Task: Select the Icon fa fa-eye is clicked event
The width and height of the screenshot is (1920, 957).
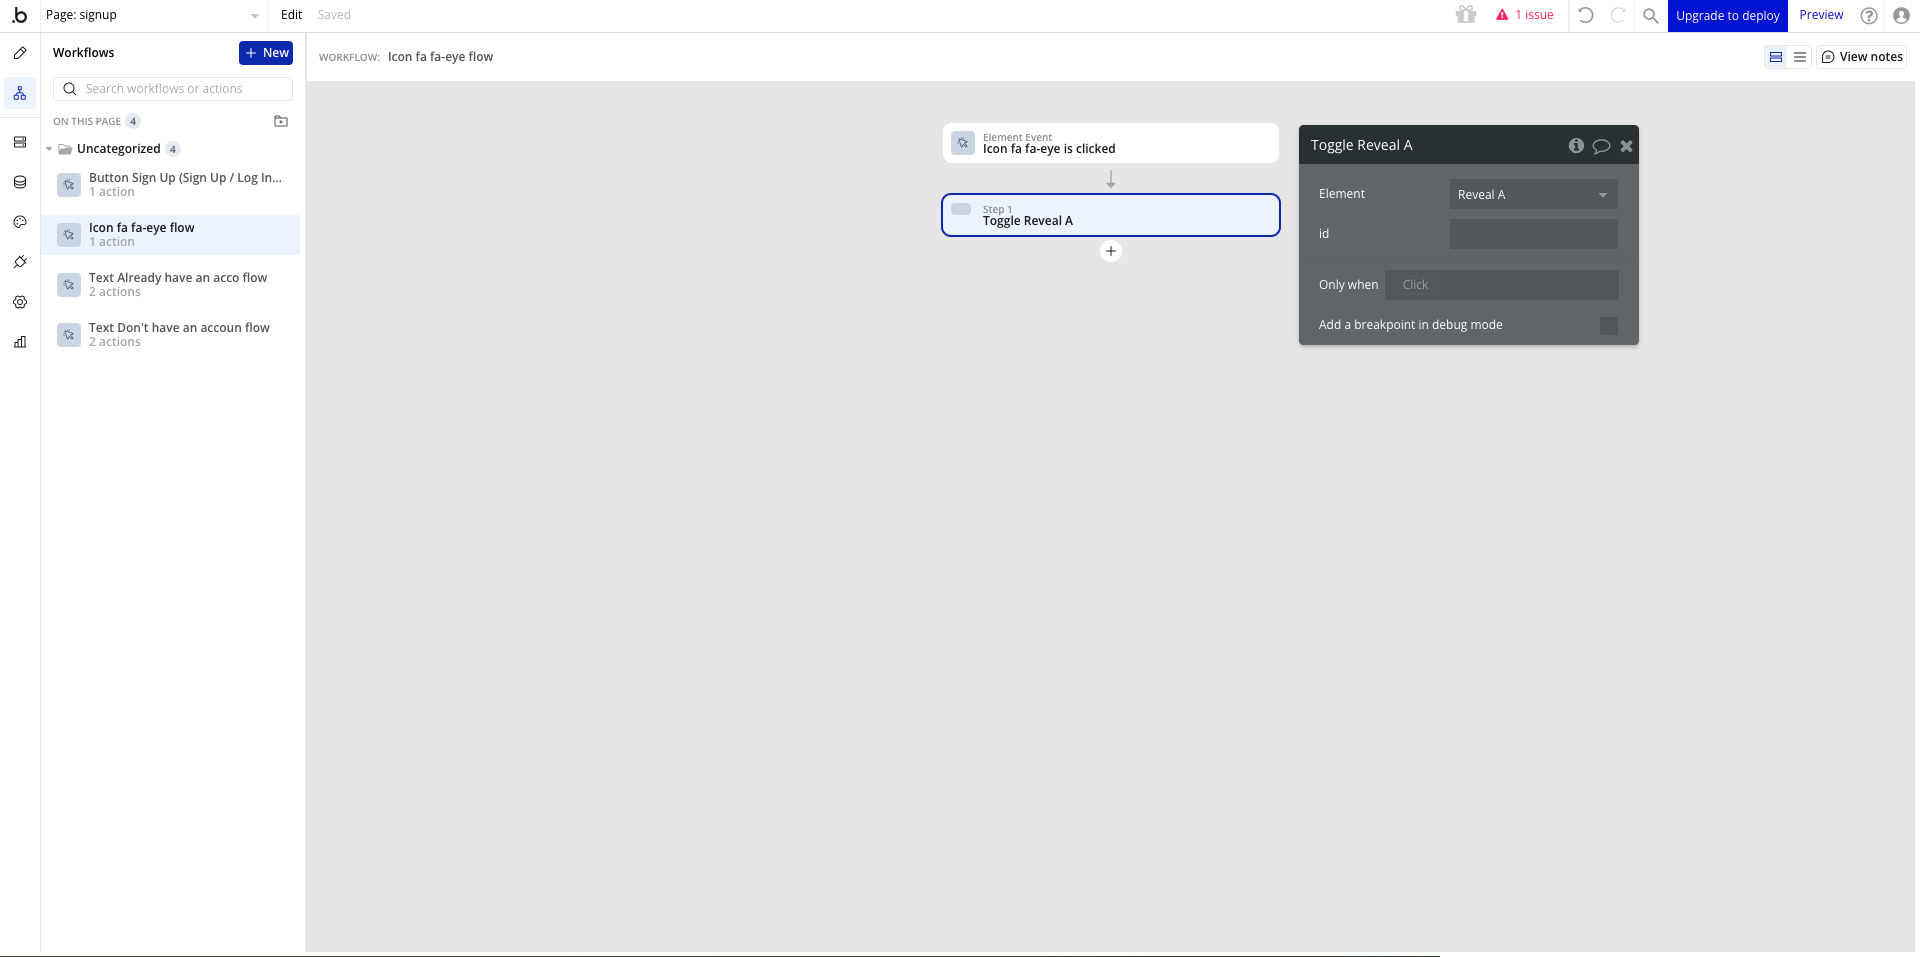Action: pyautogui.click(x=1111, y=143)
